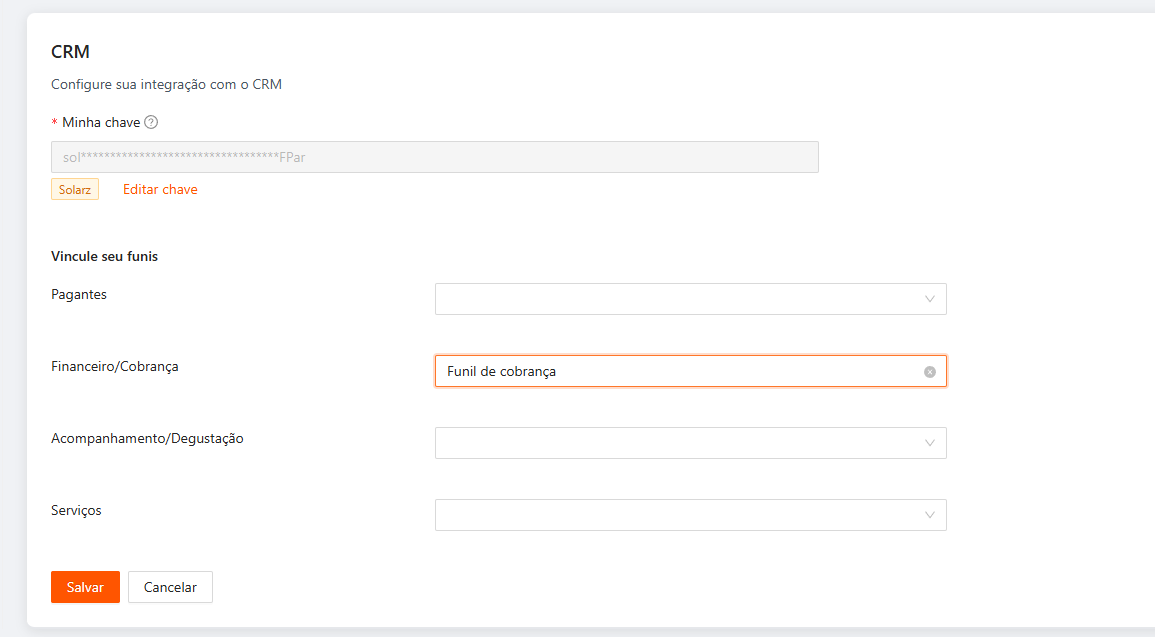Click the CRM page heading
The height and width of the screenshot is (637, 1155).
pos(71,52)
